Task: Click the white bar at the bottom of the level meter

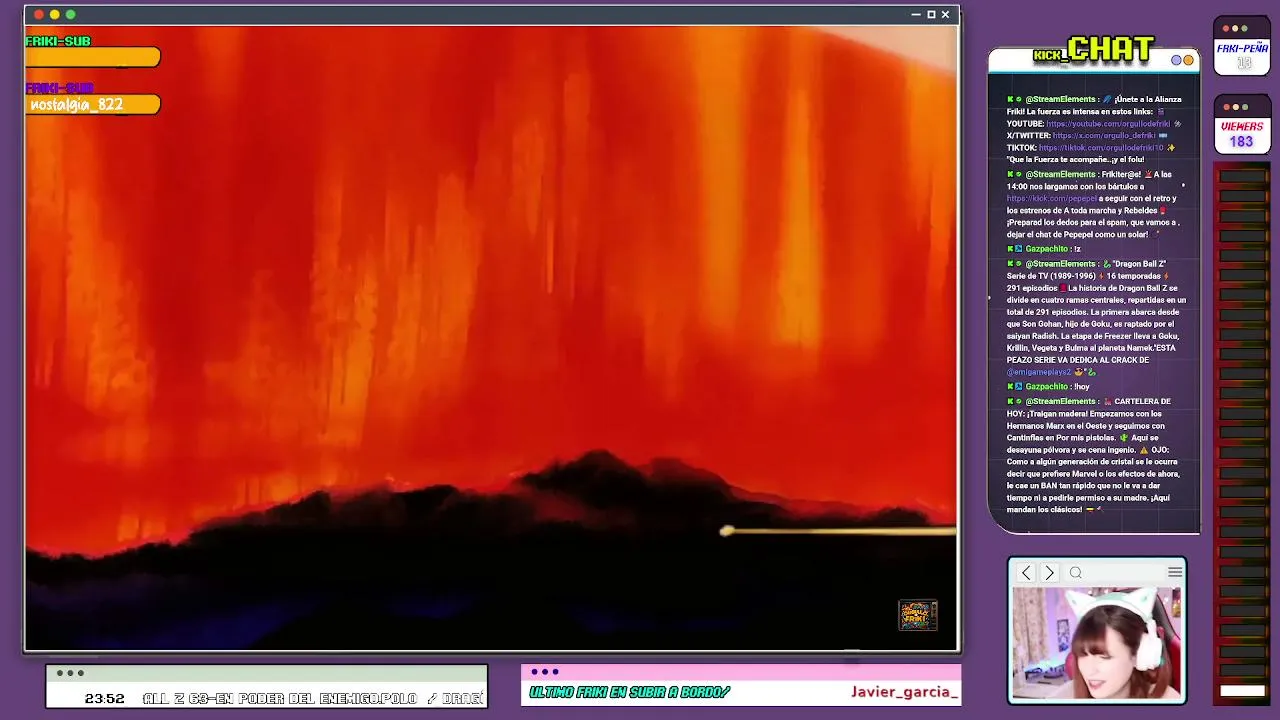Action: click(x=1242, y=690)
